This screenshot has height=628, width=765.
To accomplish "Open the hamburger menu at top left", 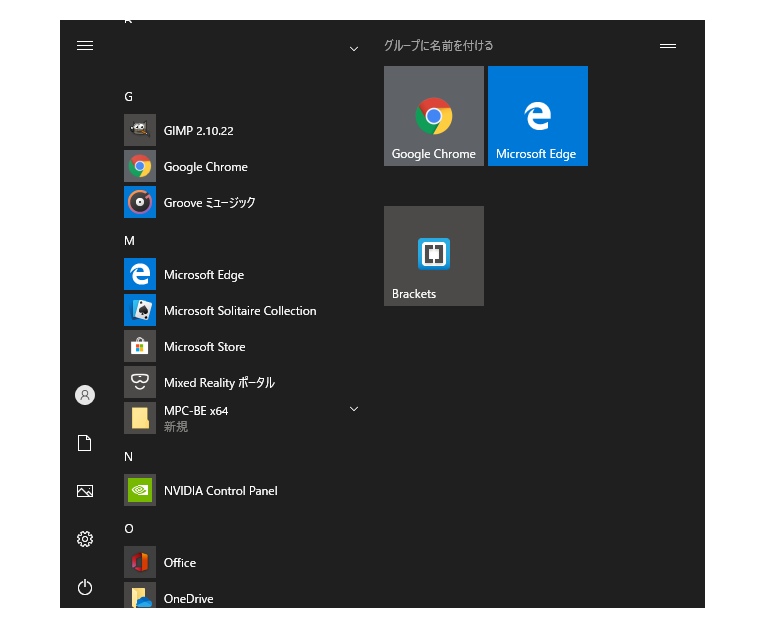I will coord(85,46).
